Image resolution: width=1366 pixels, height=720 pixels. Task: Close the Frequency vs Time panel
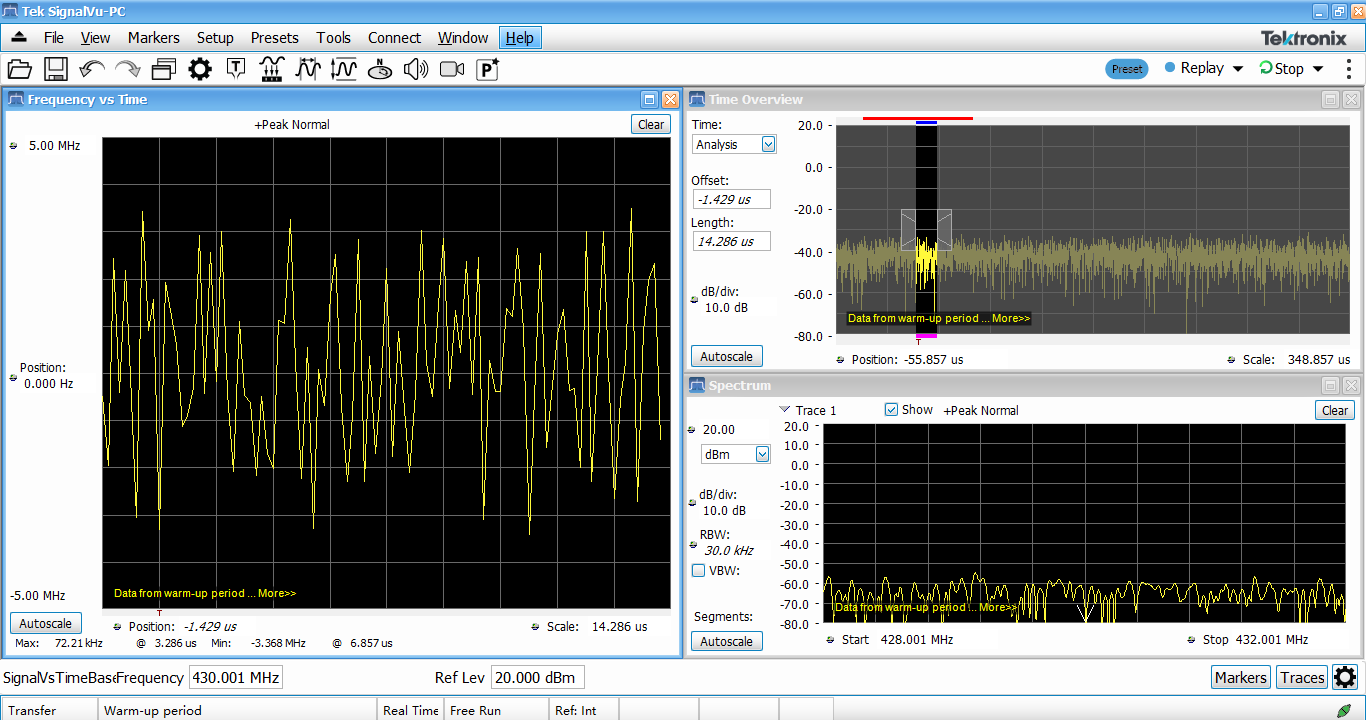(670, 99)
